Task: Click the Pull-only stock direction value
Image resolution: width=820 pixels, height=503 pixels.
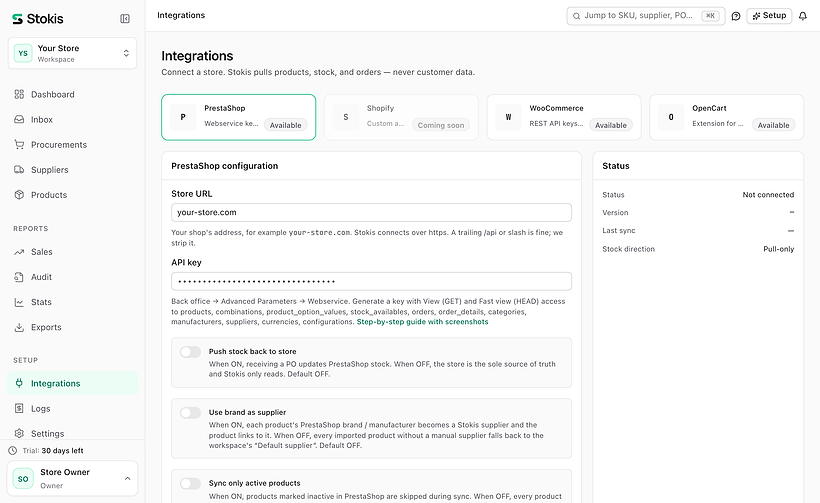Action: (779, 249)
